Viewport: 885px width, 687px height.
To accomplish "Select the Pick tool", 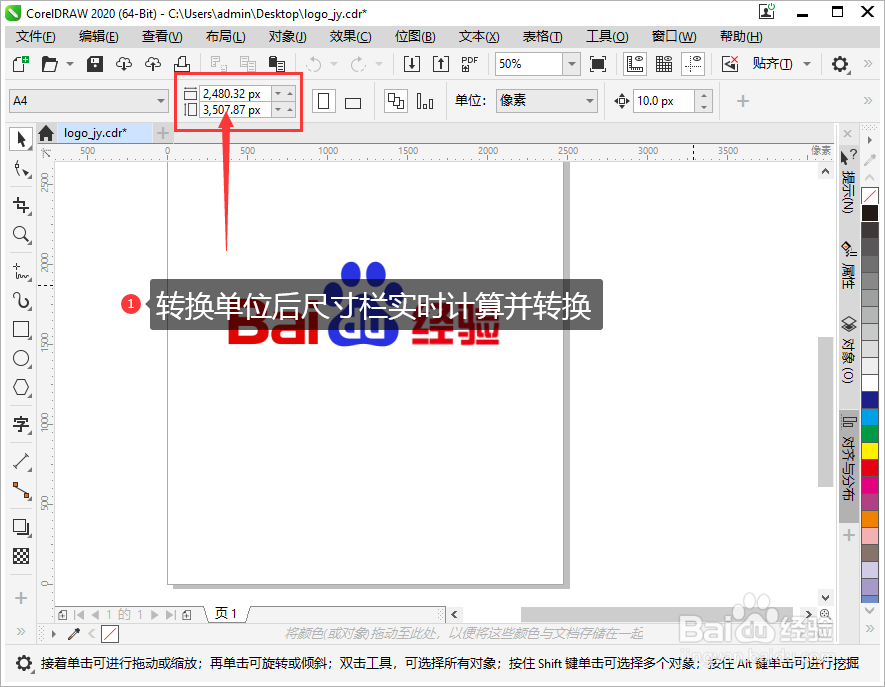I will point(21,139).
